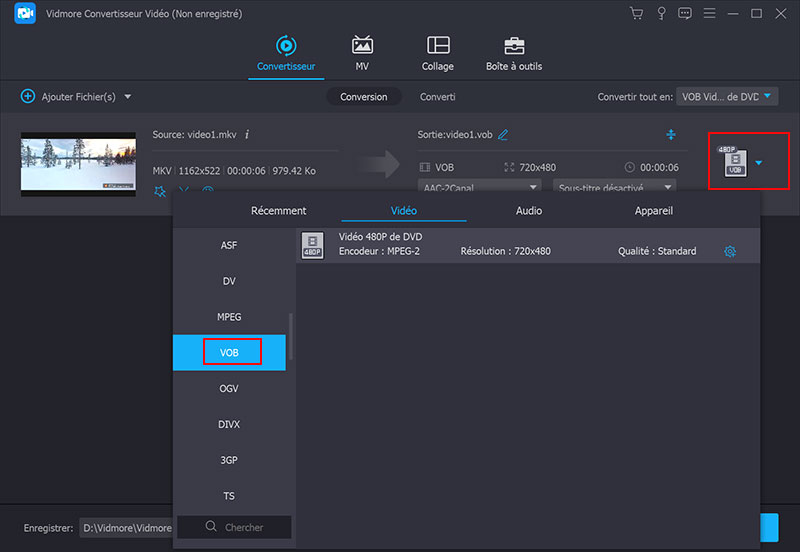Choose MPEG from the format list

[229, 317]
